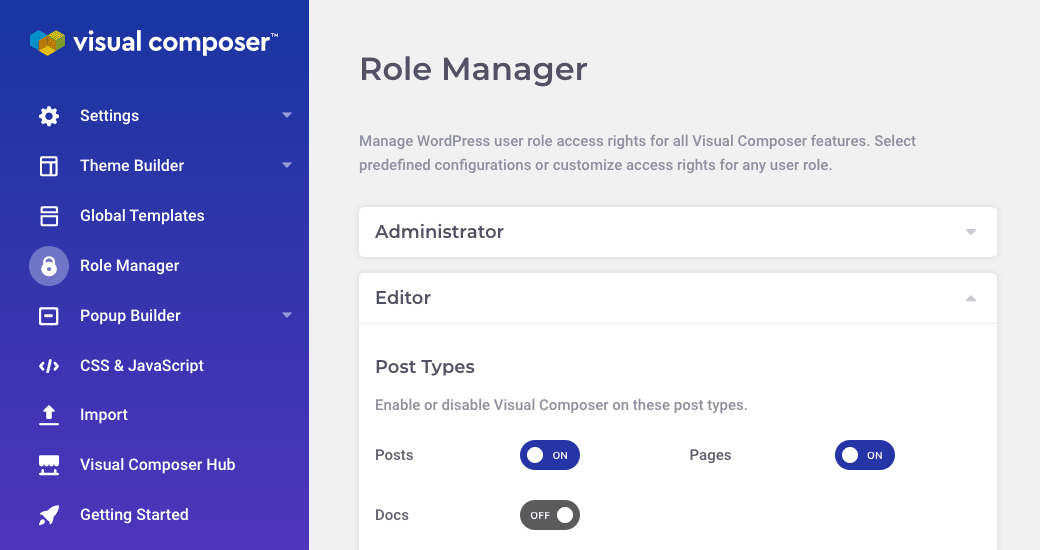Click the Docs label
1040x550 pixels.
click(392, 515)
